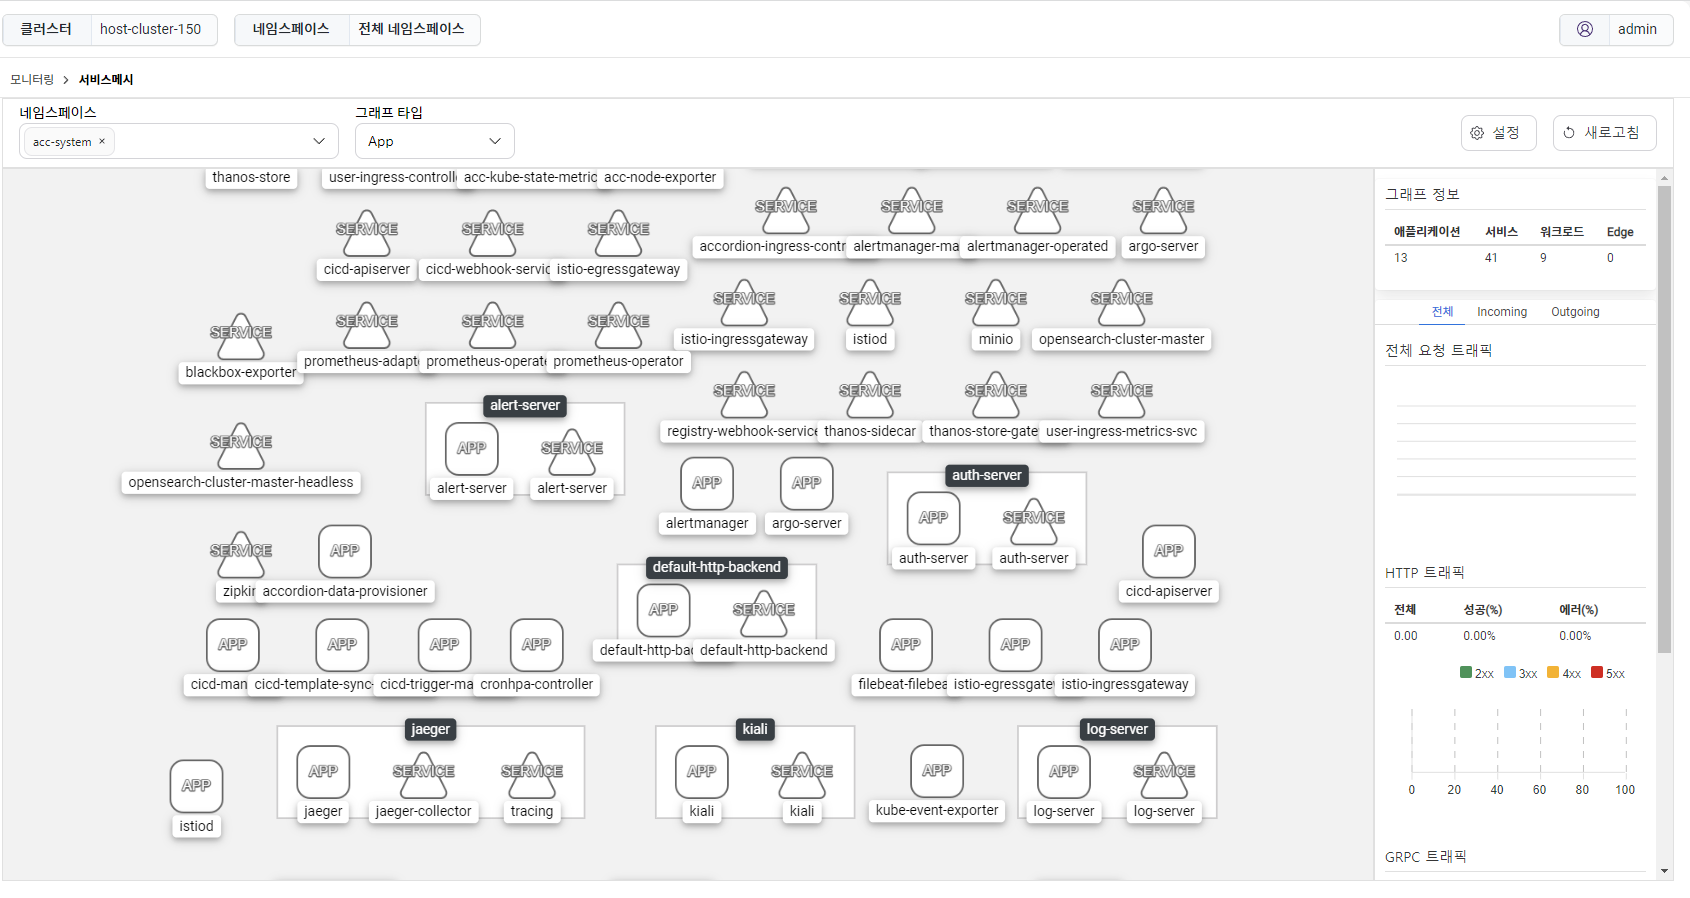Select the cicd-apiserver APP node icon
The width and height of the screenshot is (1690, 898).
(x=1169, y=551)
